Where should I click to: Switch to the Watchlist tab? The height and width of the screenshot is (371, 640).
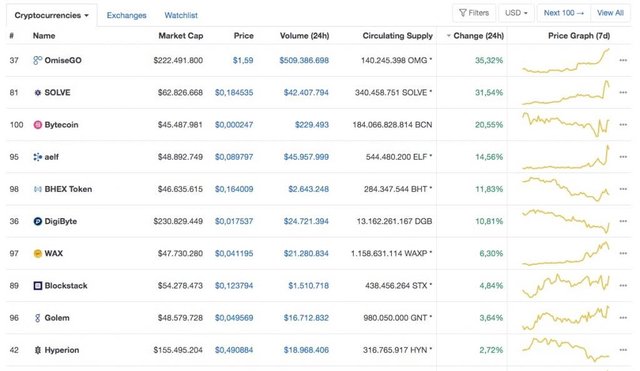[181, 16]
